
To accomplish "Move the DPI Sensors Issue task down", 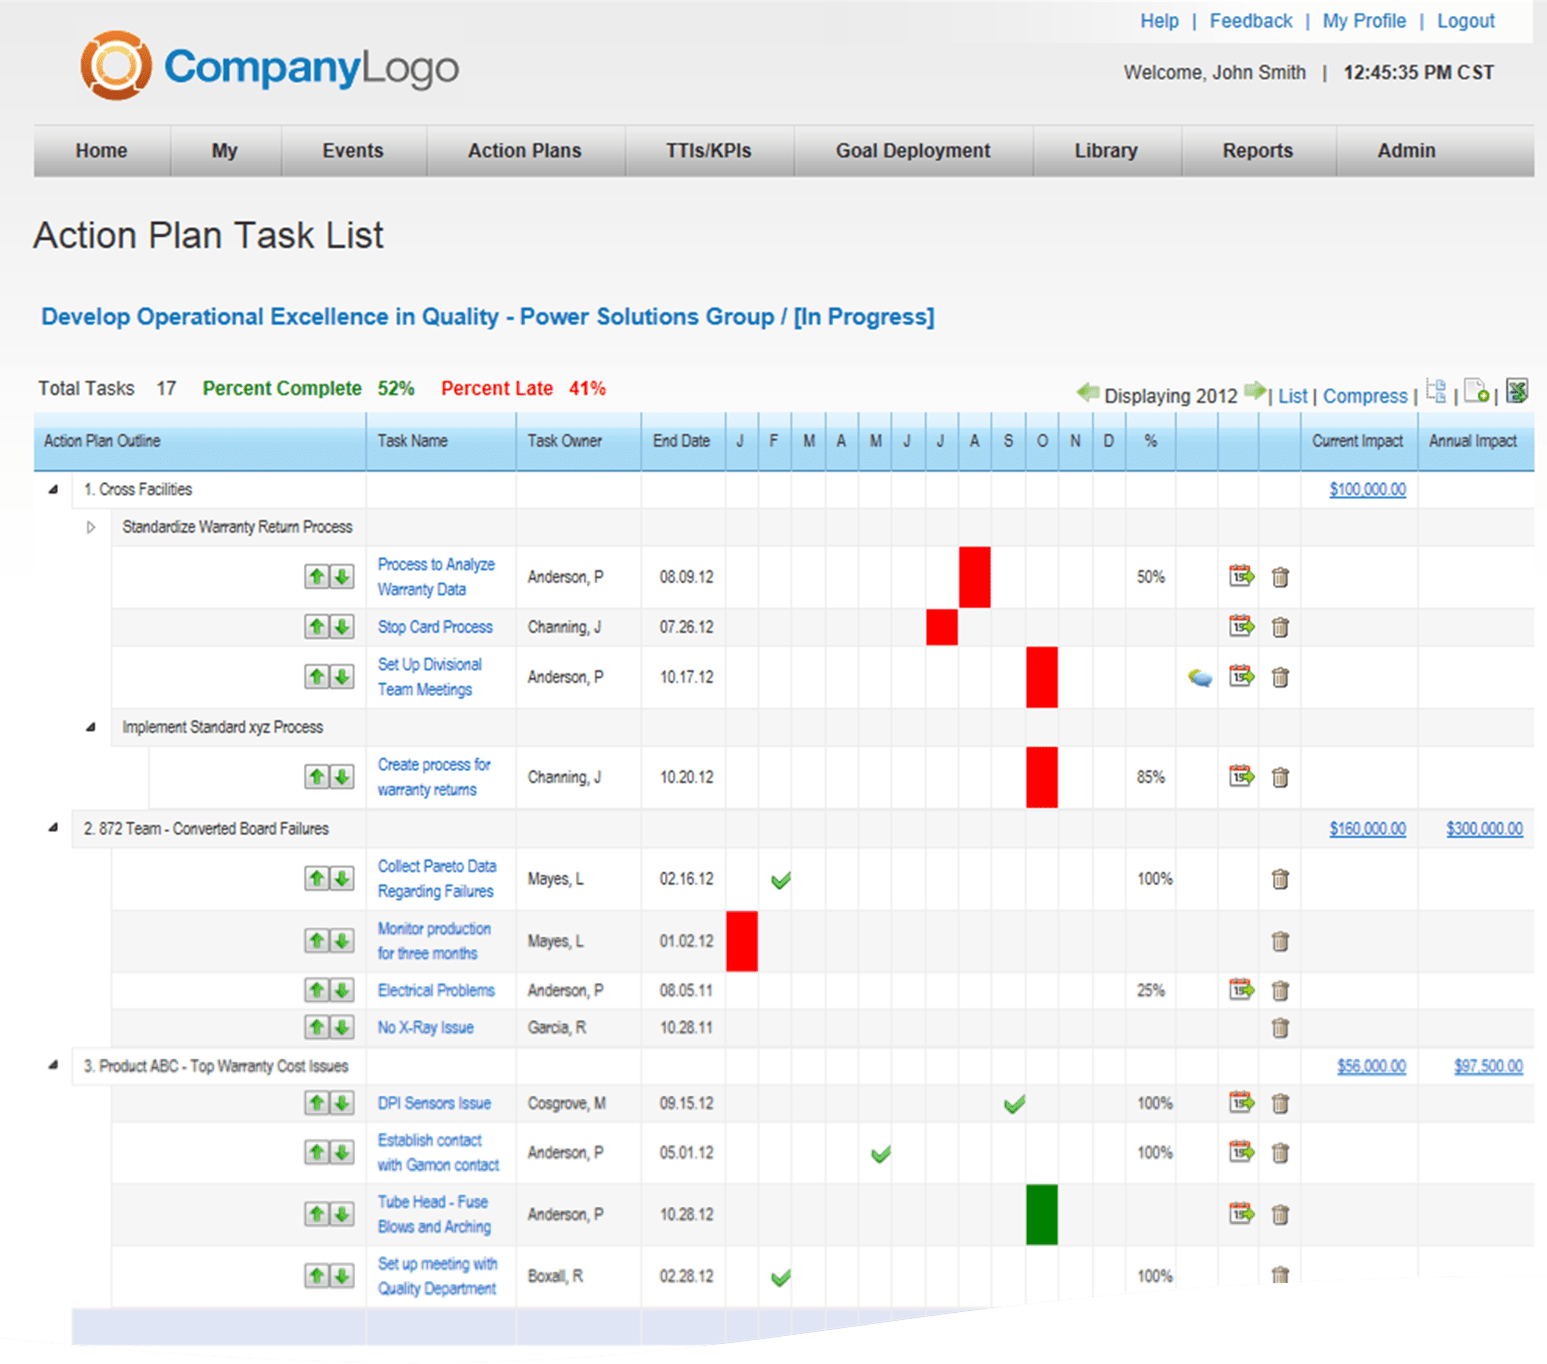I will coord(342,1103).
